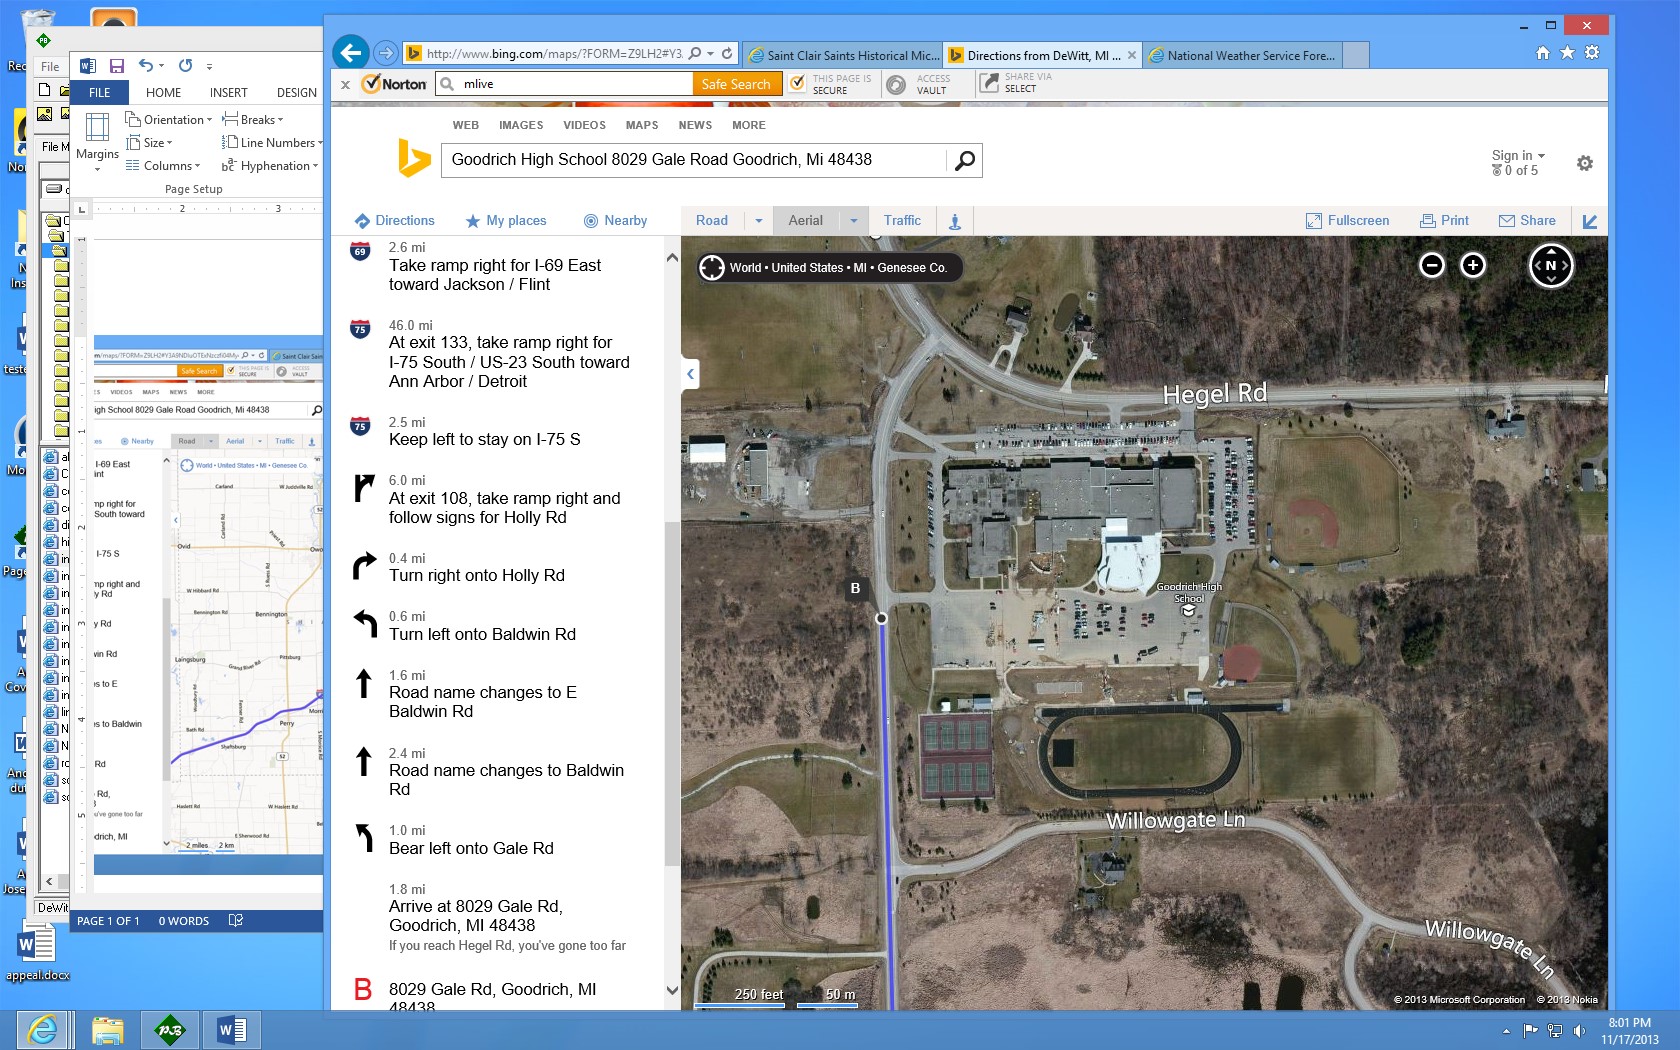The image size is (1680, 1050).
Task: Open Word Size dropdown
Action: (x=149, y=143)
